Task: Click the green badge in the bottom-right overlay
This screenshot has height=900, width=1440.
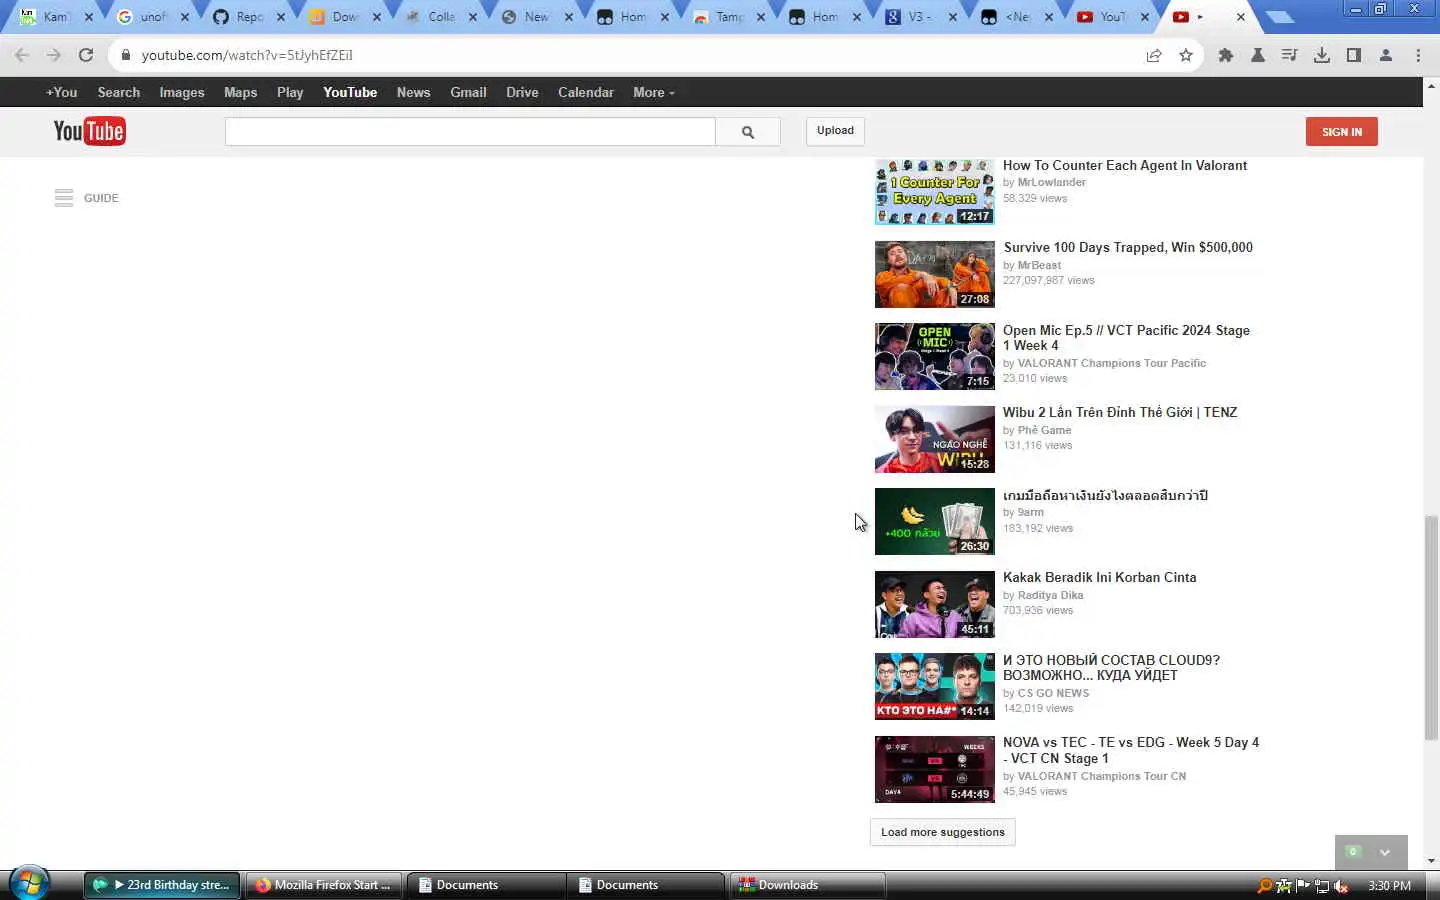Action: pyautogui.click(x=1353, y=852)
